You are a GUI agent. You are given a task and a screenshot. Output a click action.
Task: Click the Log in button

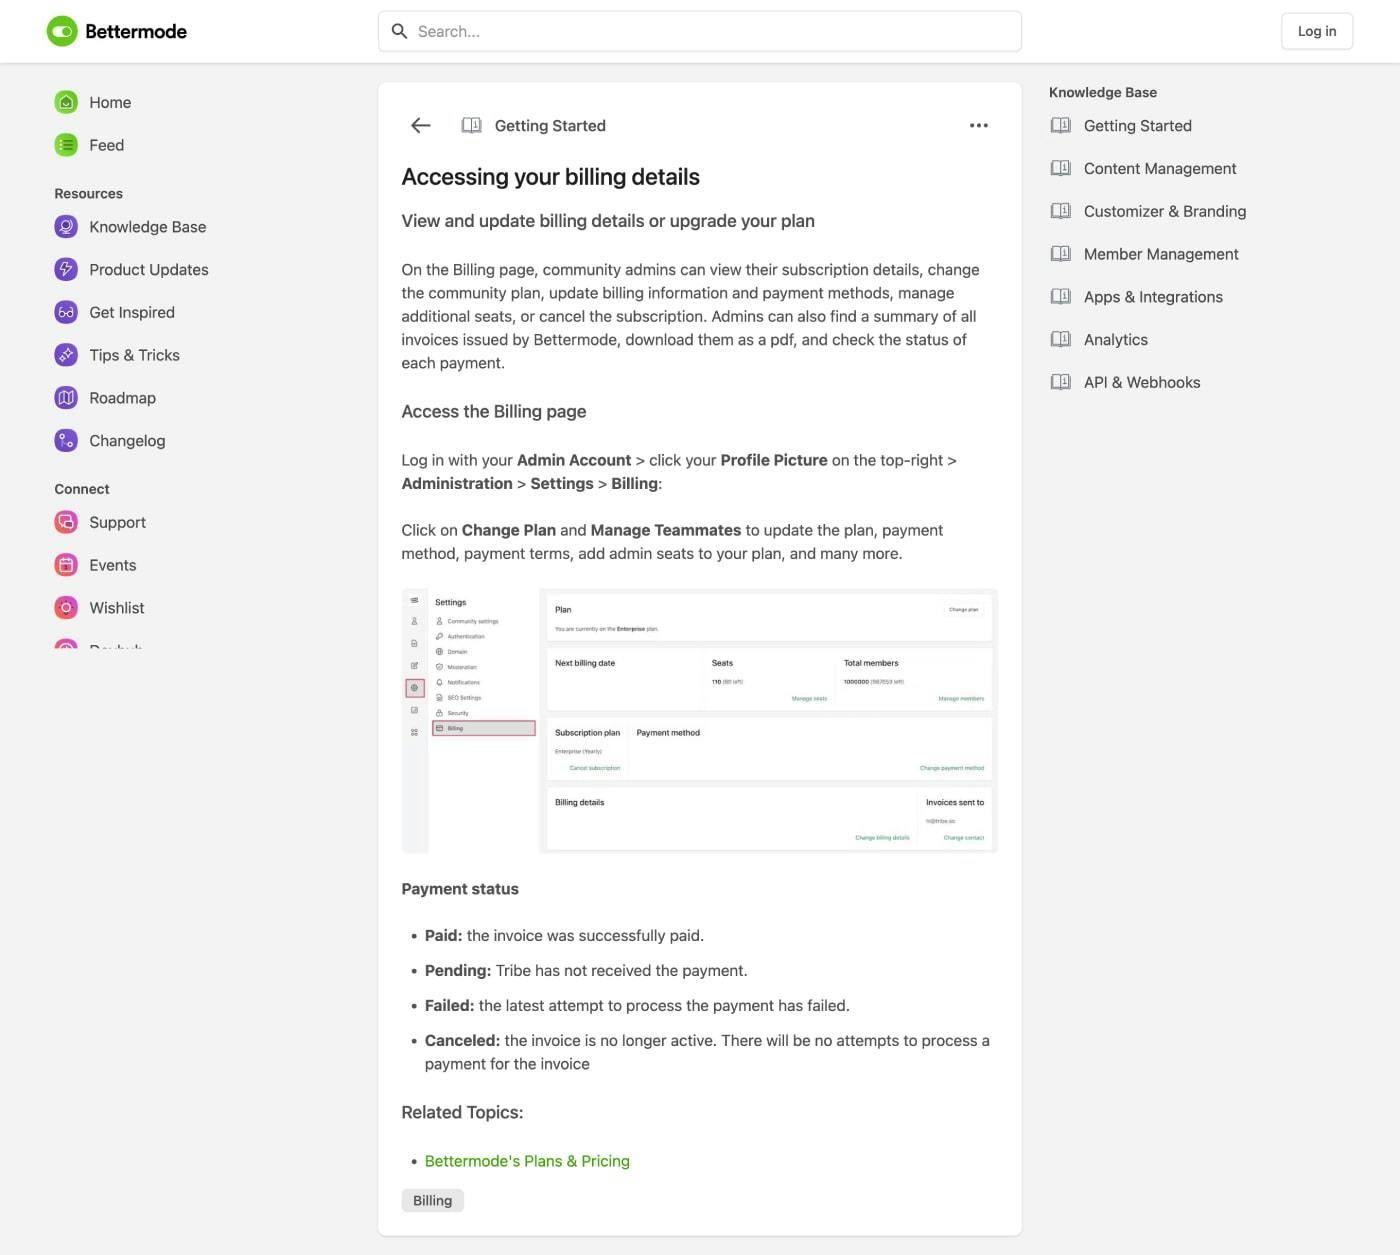1317,31
